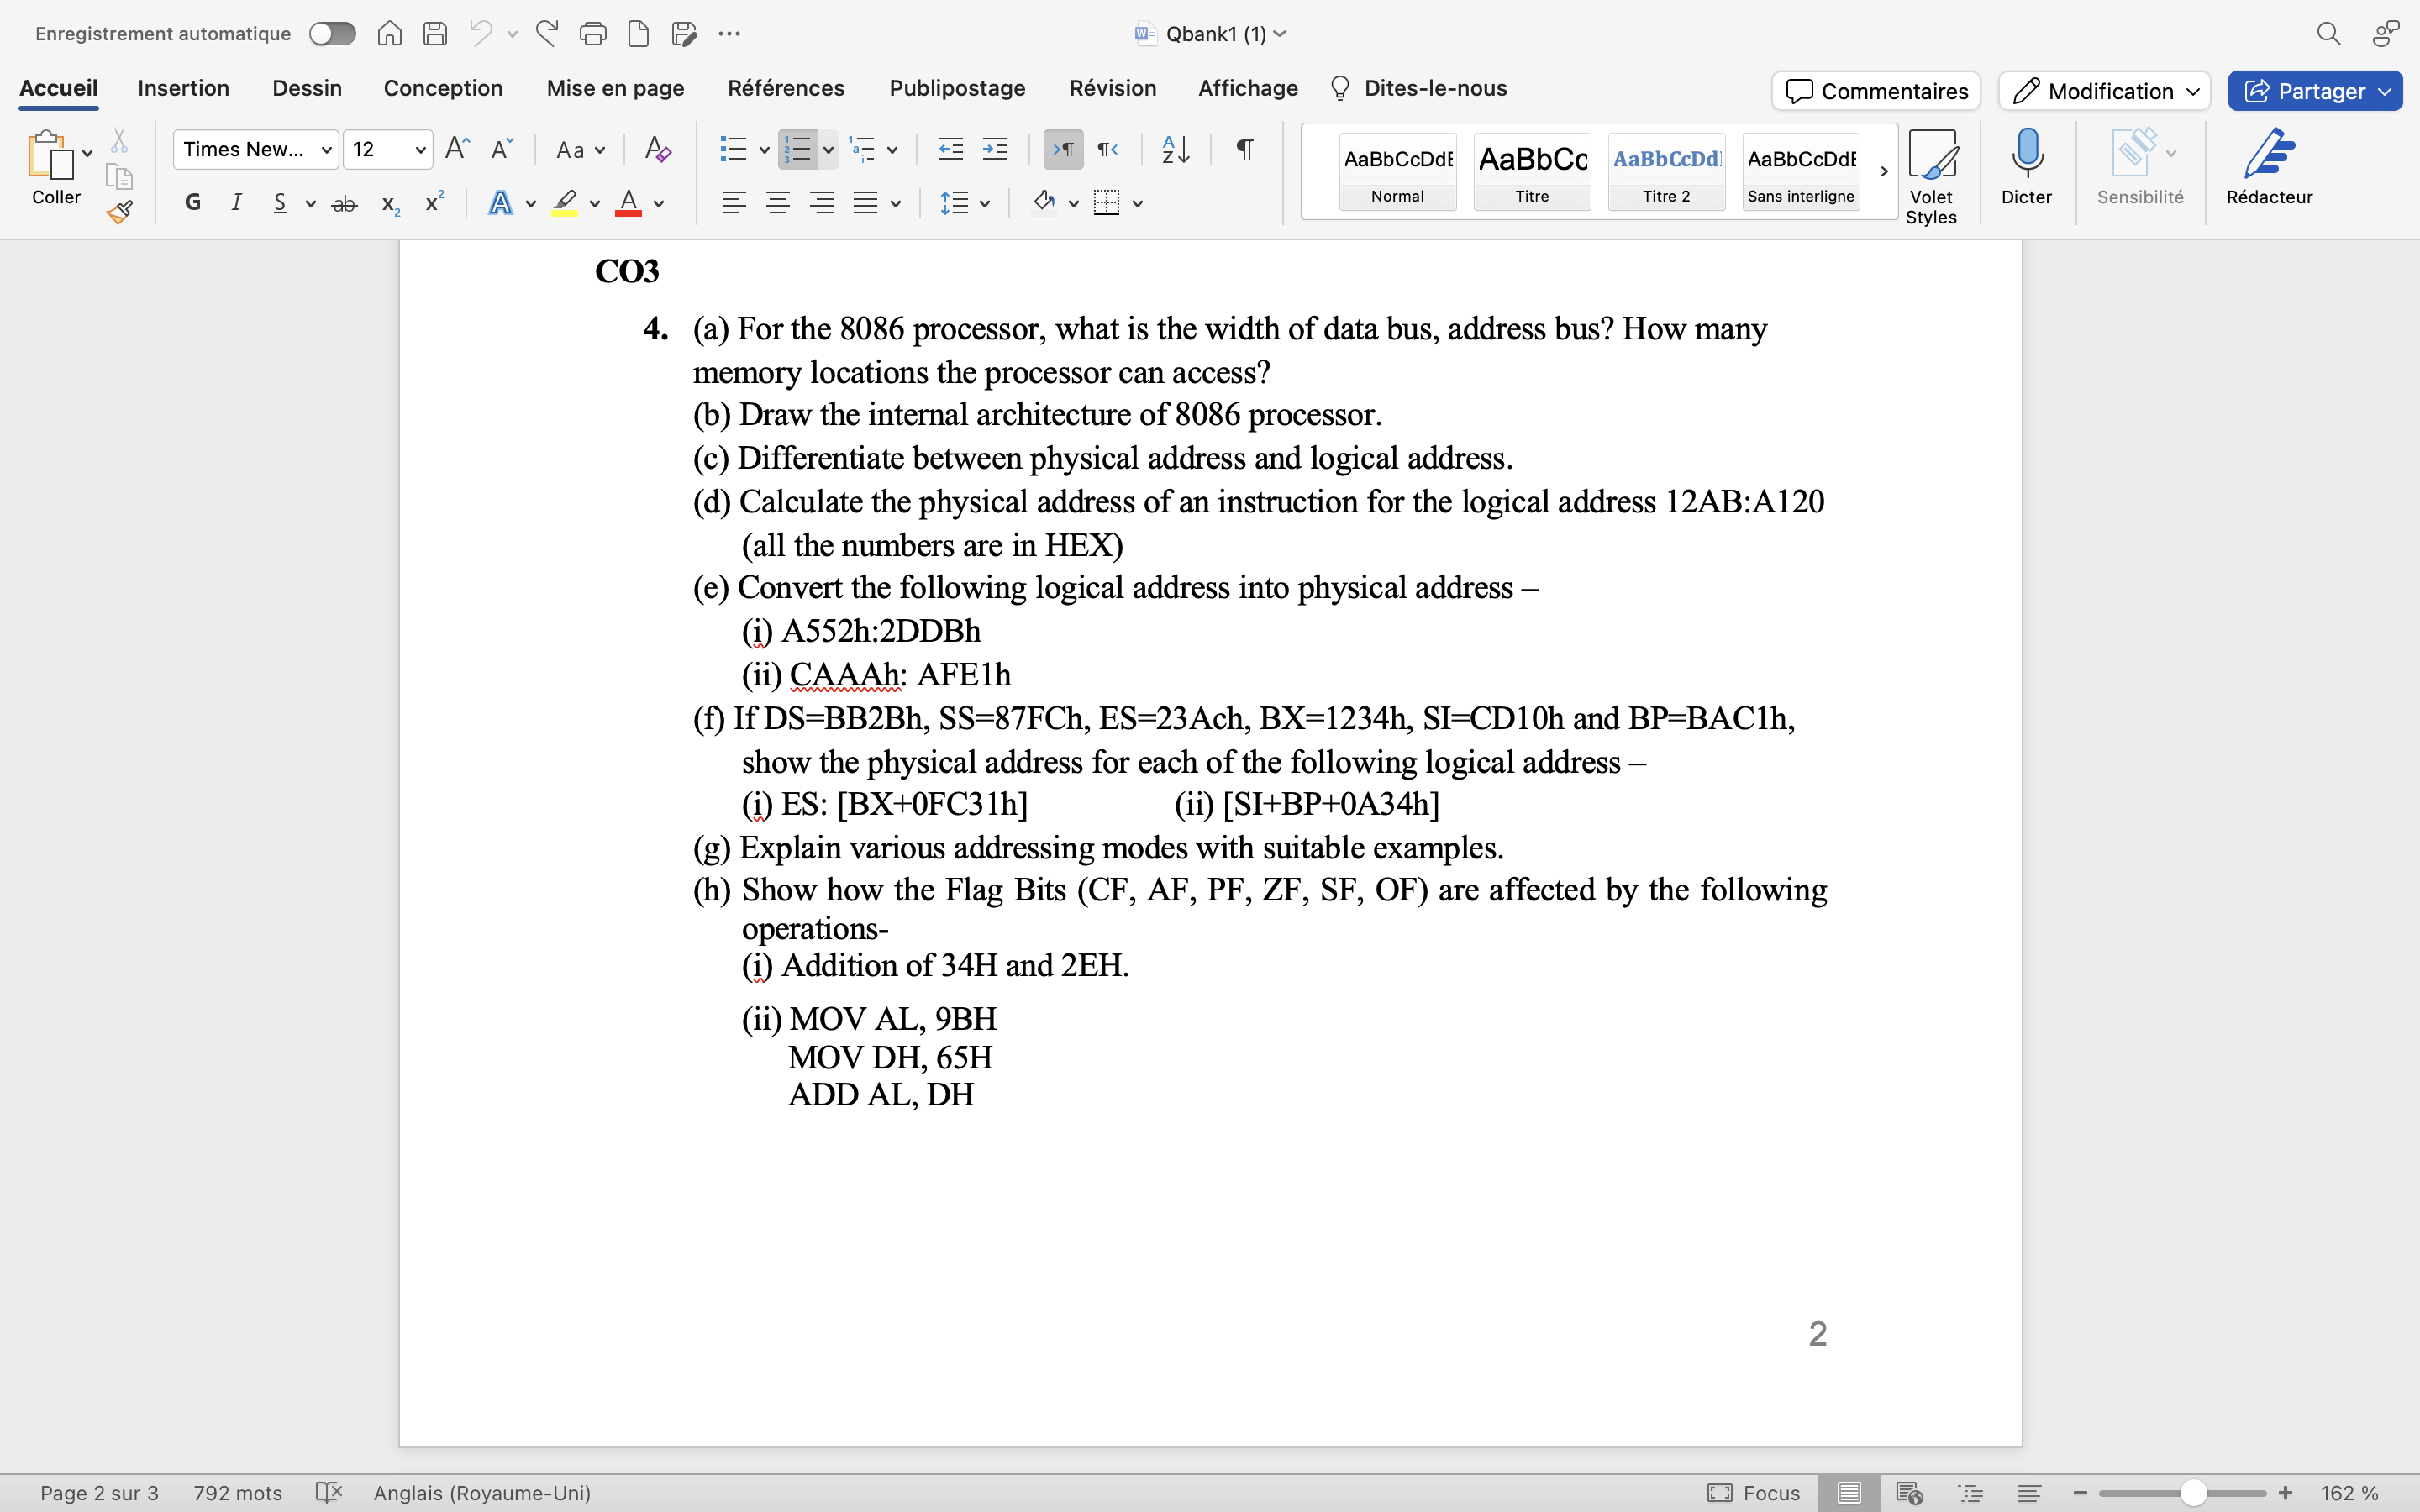
Task: Select the Rédacteur tool
Action: pyautogui.click(x=2268, y=168)
